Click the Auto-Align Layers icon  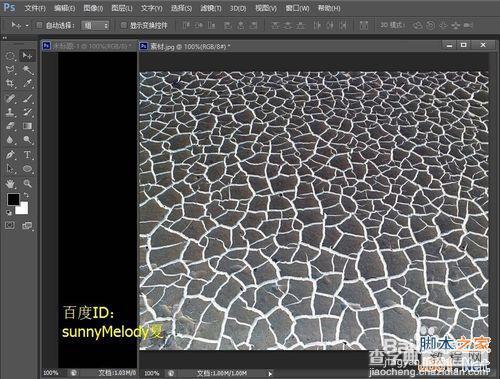click(x=364, y=25)
